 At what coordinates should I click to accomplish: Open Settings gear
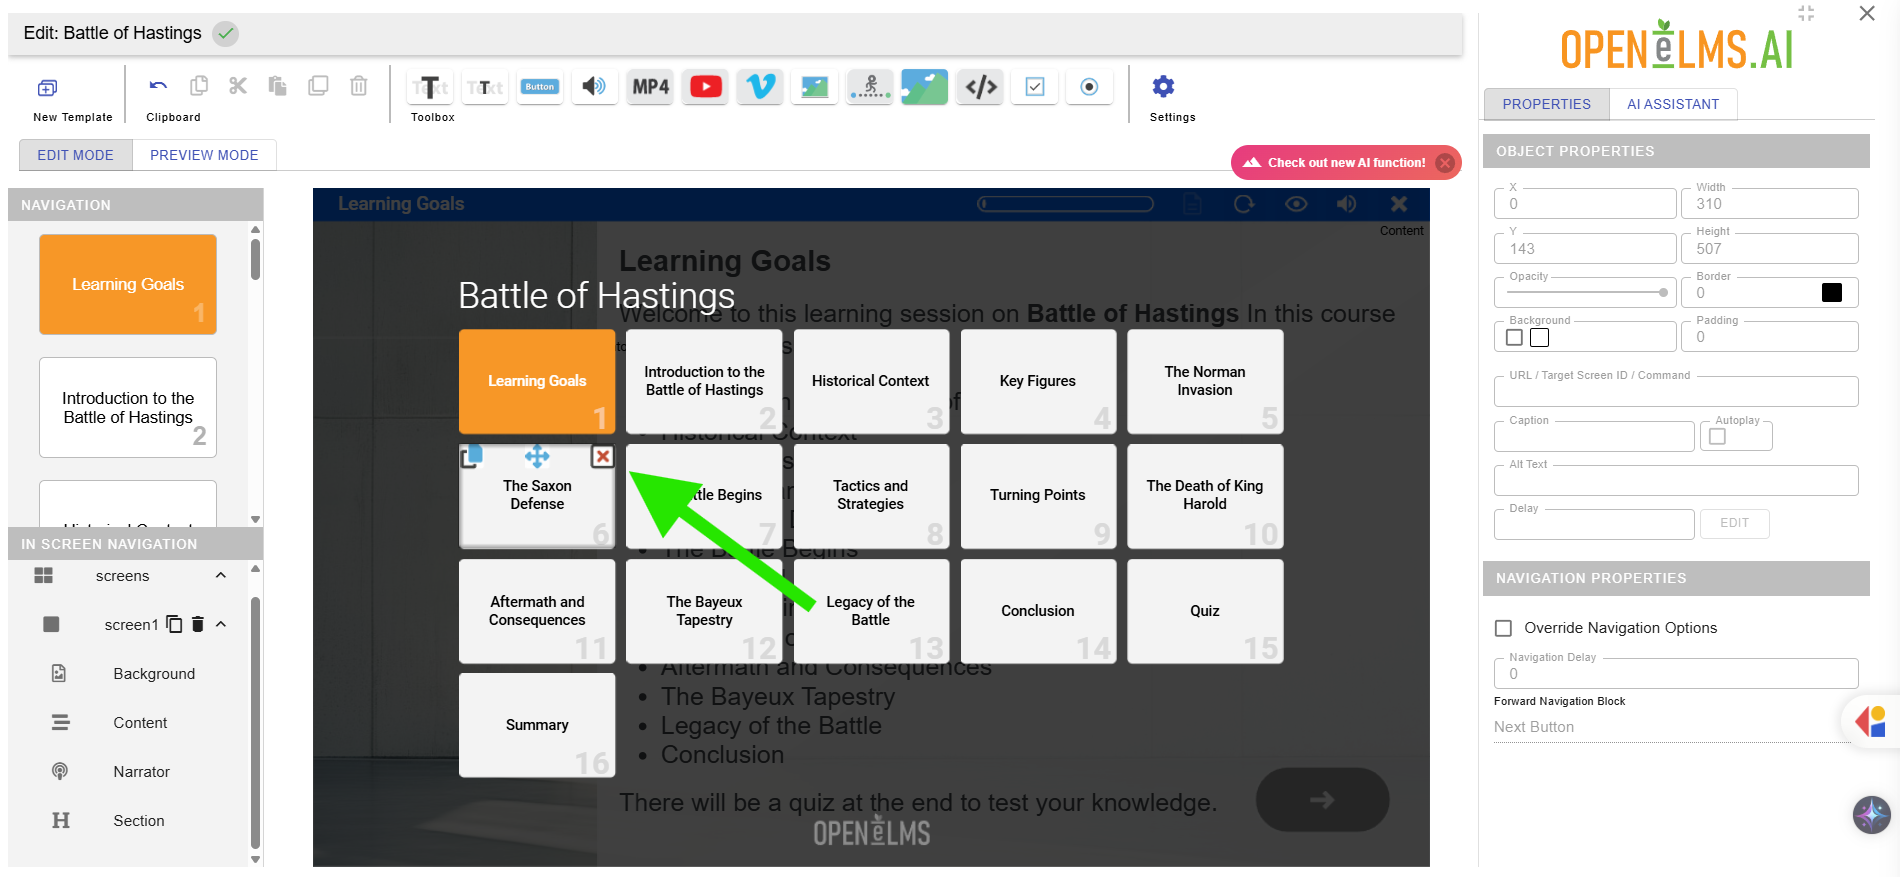tap(1163, 87)
